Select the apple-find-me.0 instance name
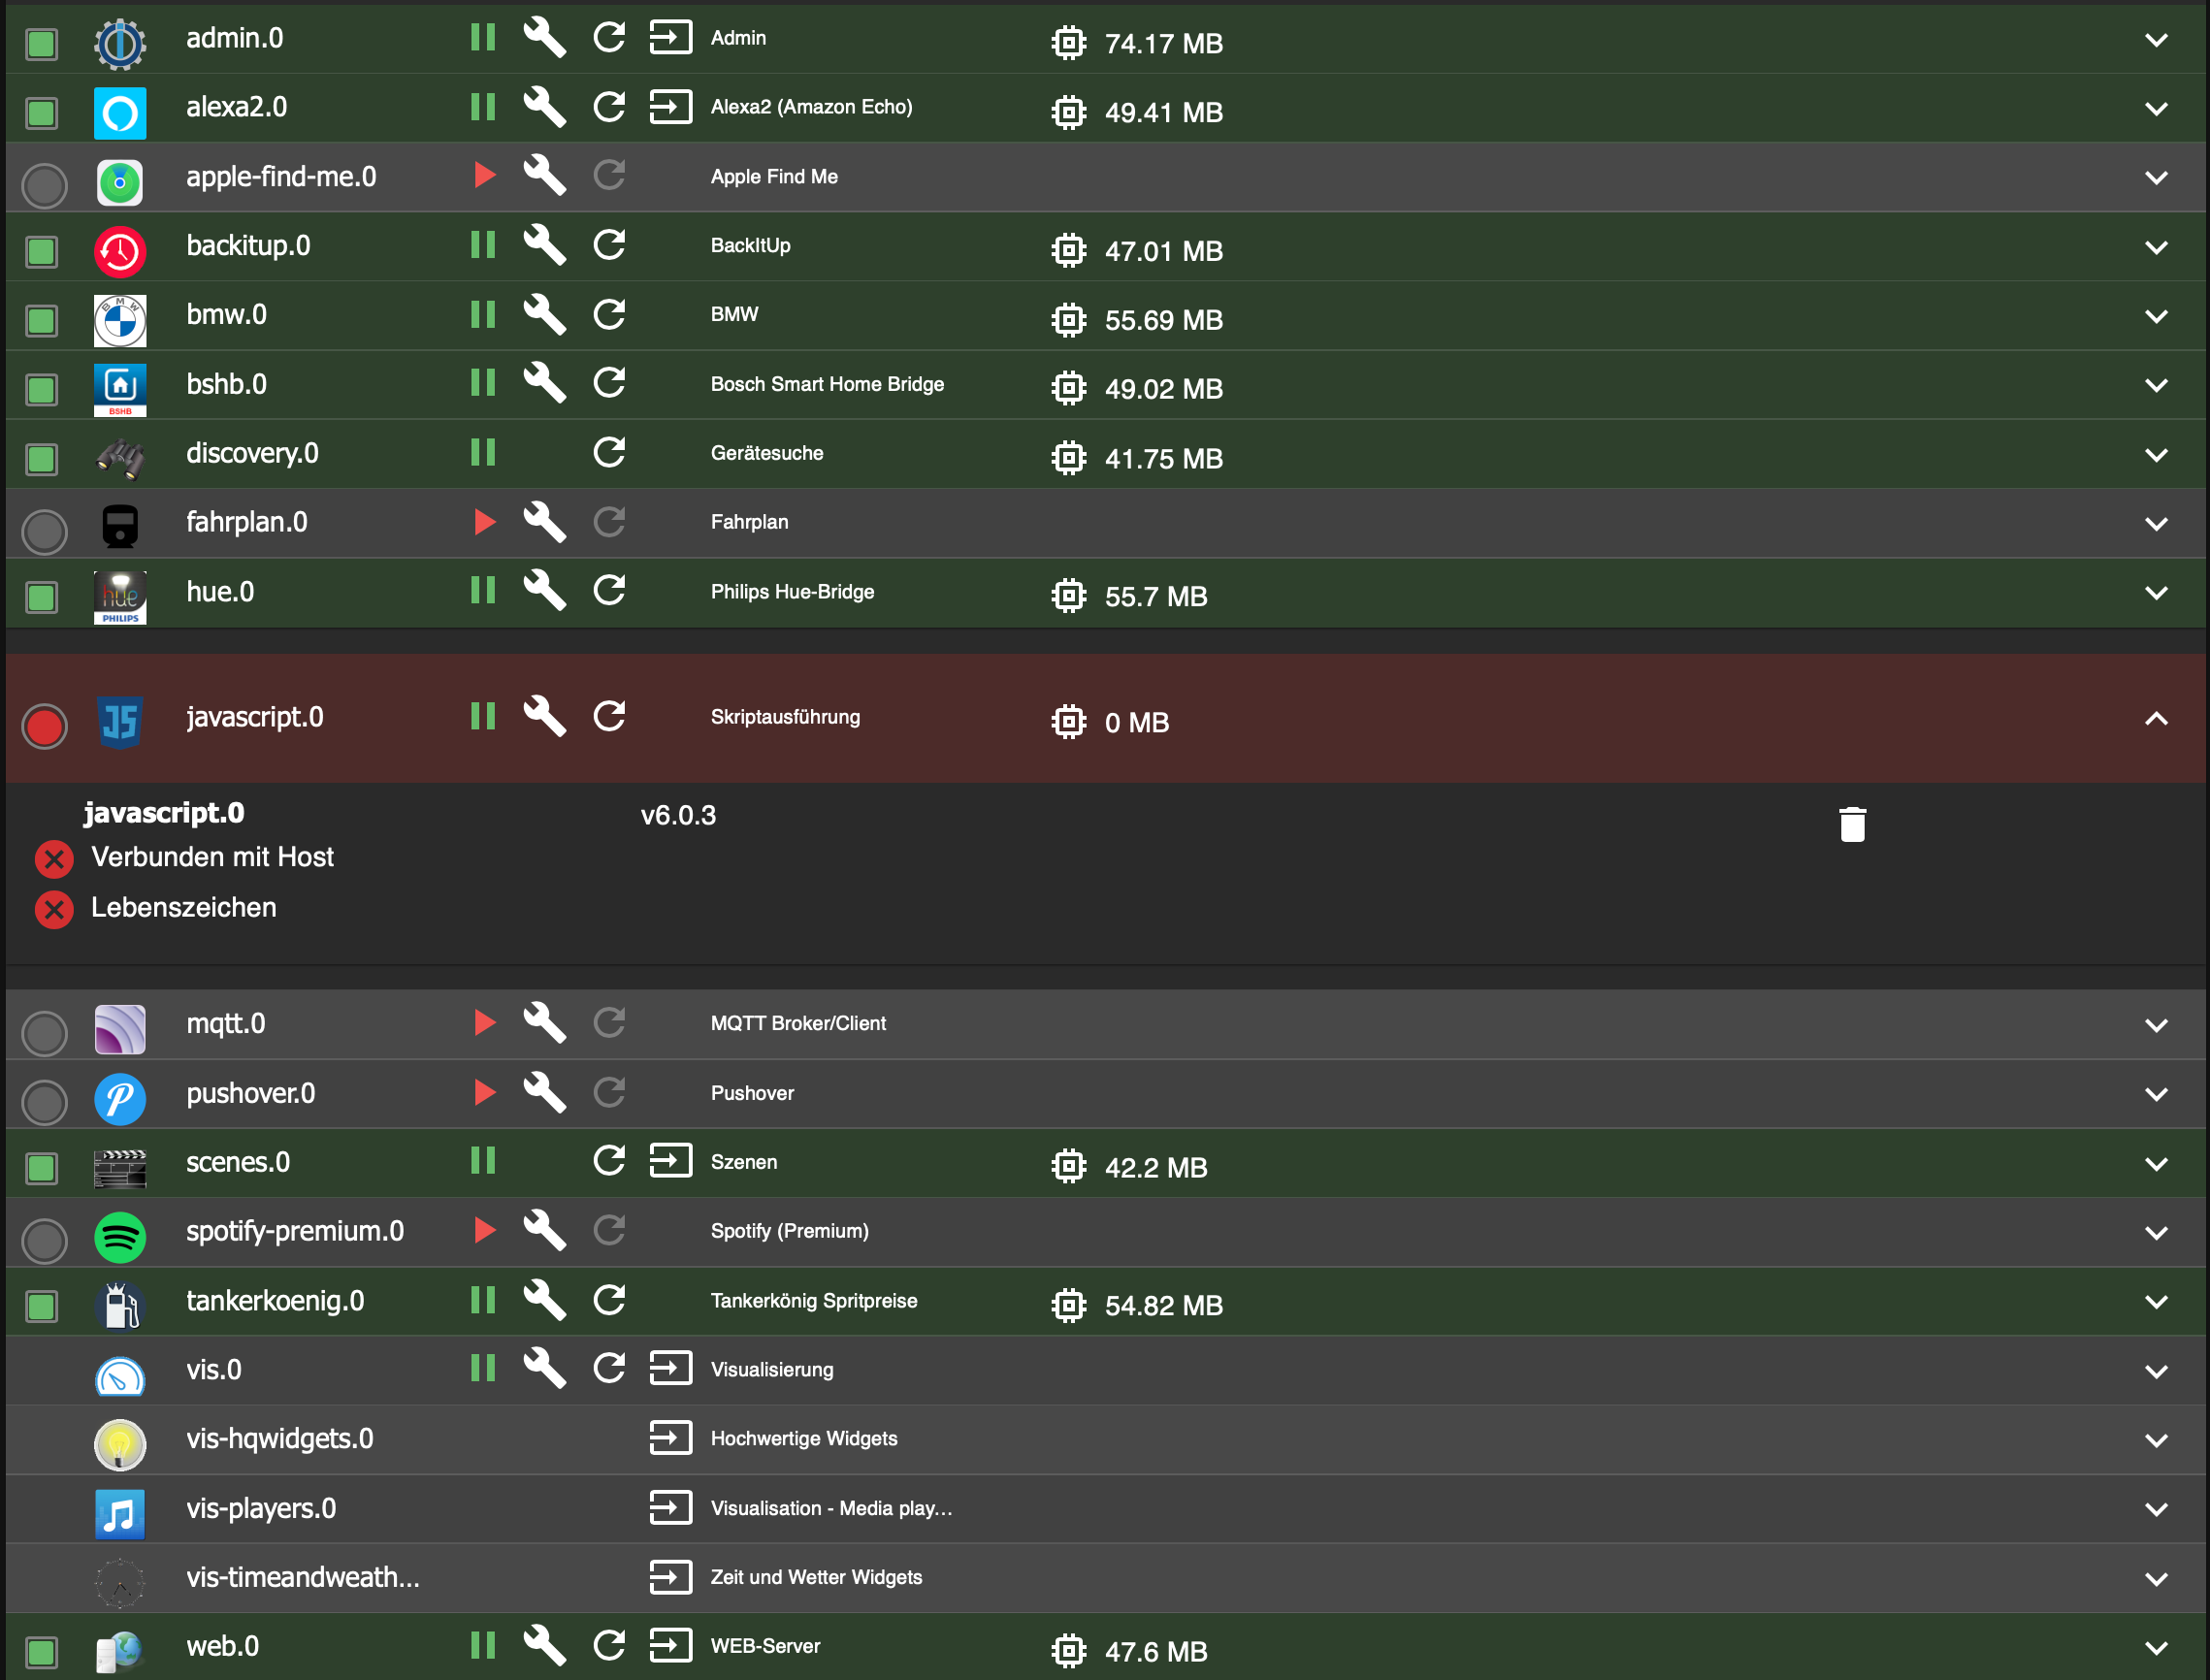This screenshot has width=2210, height=1680. [x=281, y=177]
